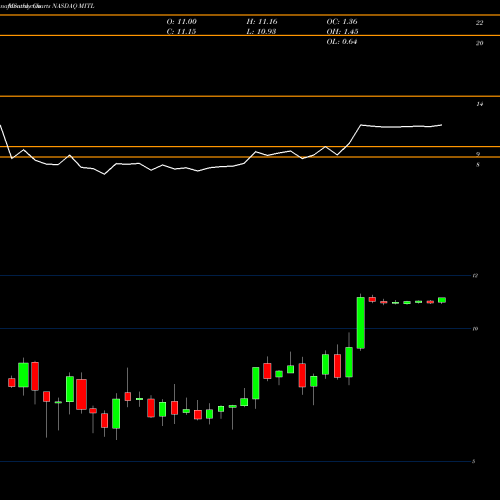Click the '14' price axis label

point(479,104)
